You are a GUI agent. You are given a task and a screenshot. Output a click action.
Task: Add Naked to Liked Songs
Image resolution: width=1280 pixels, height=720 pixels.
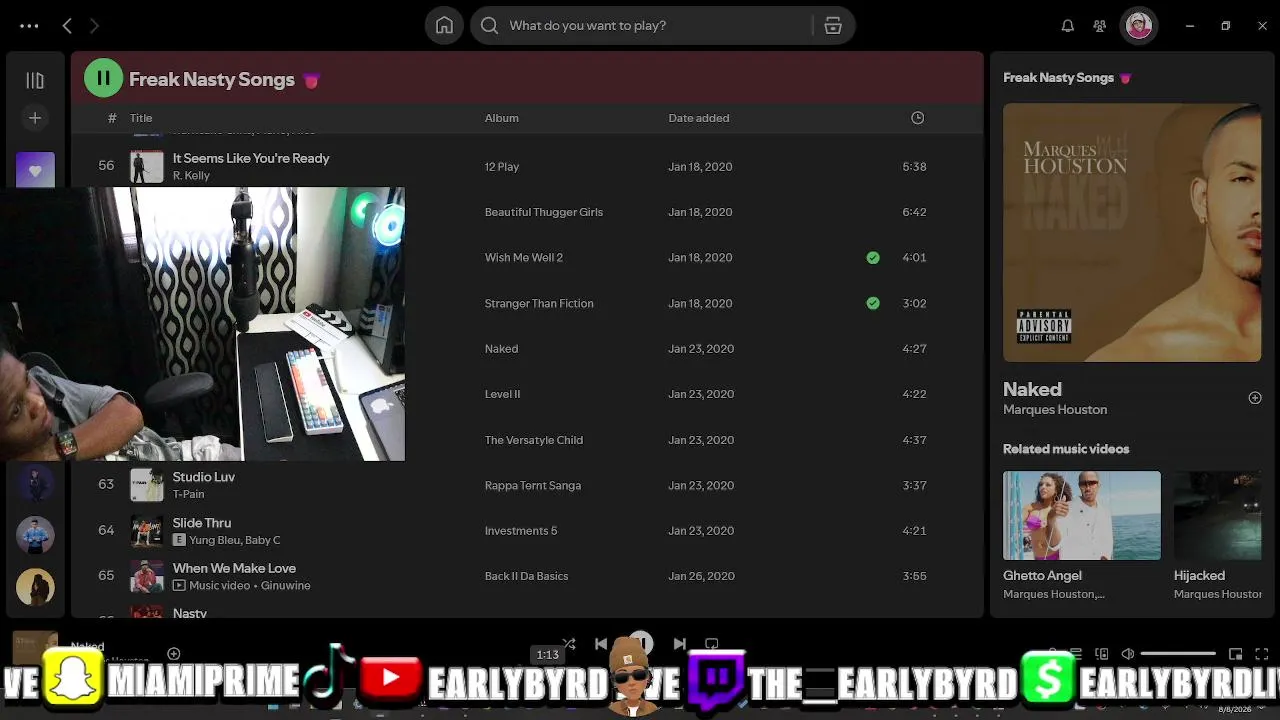(1255, 398)
